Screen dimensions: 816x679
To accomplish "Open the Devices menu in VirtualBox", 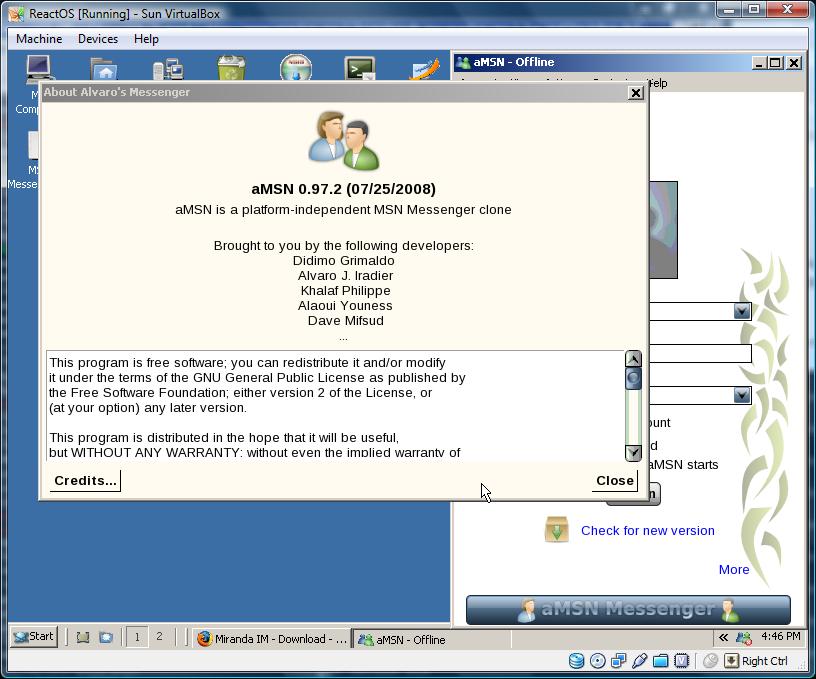I will click(98, 39).
